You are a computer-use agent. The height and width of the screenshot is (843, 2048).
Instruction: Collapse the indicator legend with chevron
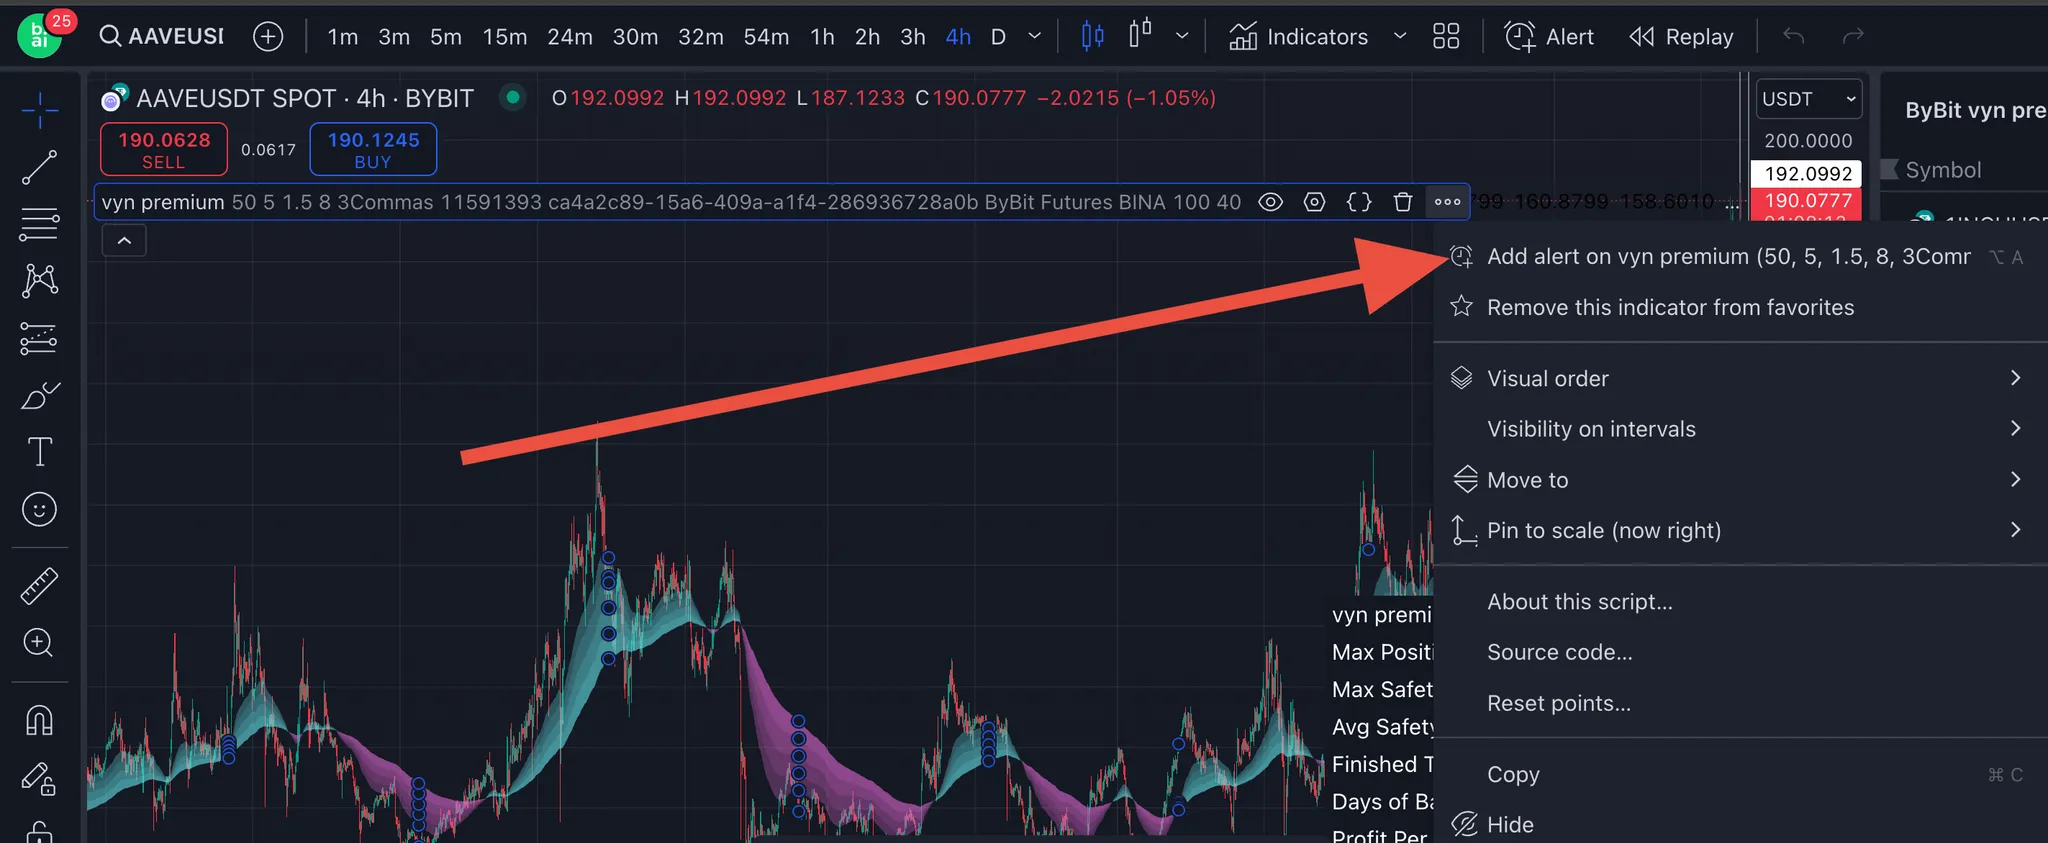point(124,241)
